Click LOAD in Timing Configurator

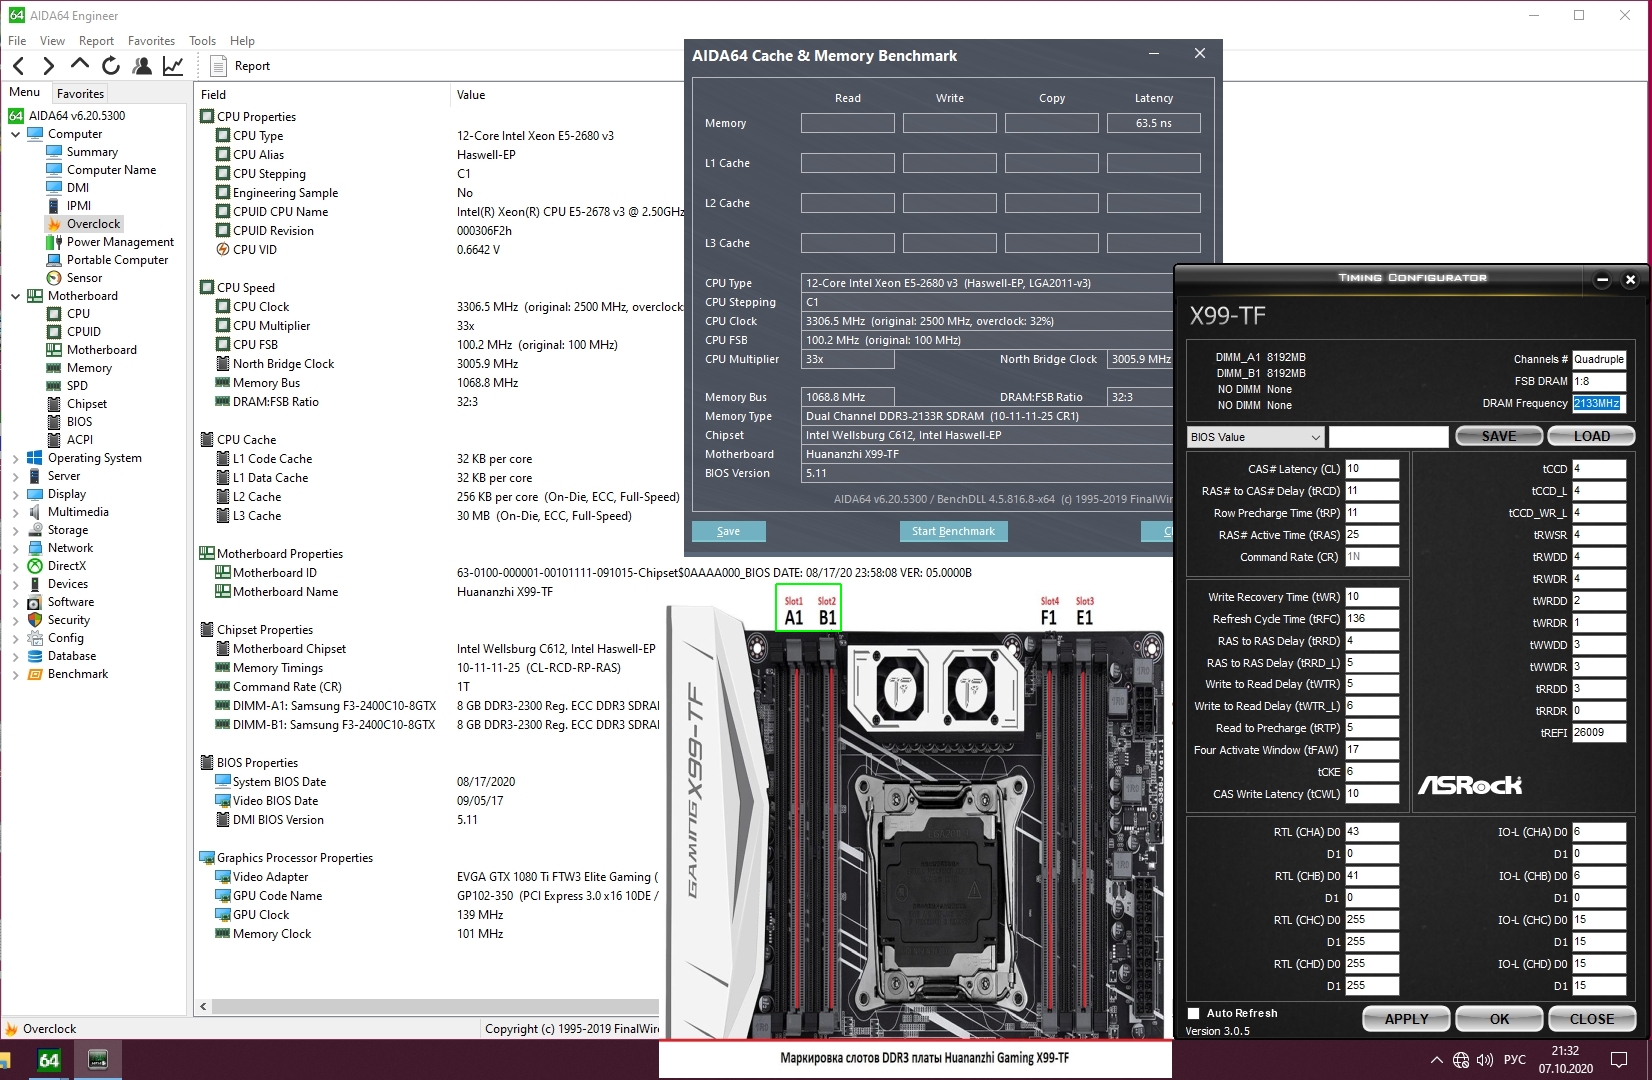(1591, 436)
